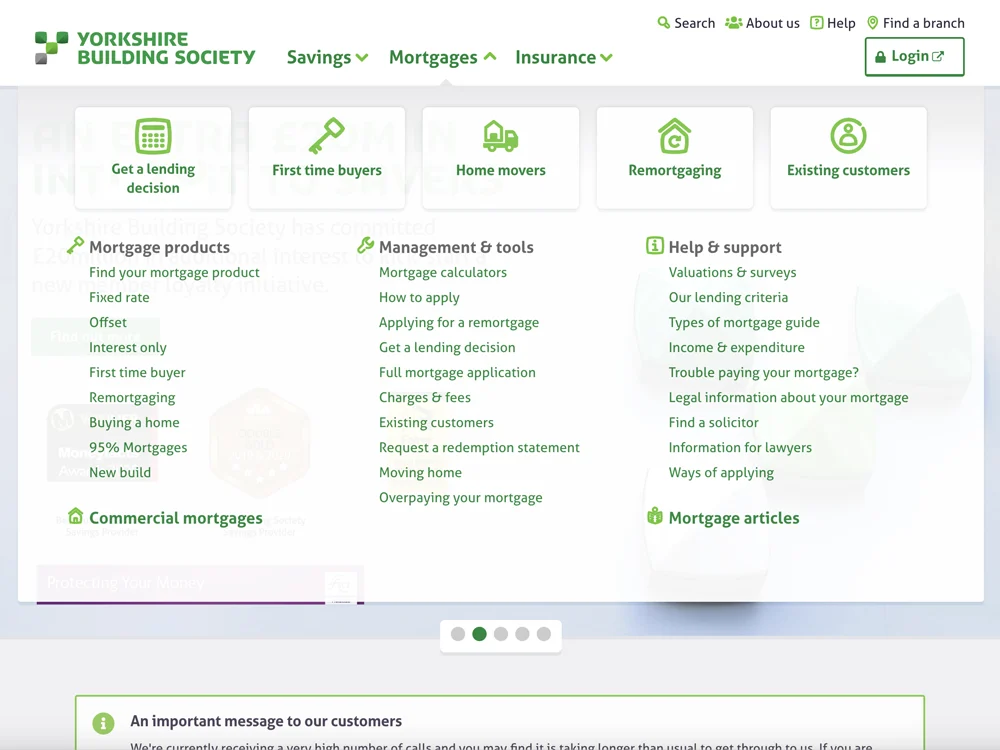
Task: Click the info icon in important message box
Action: pos(103,723)
